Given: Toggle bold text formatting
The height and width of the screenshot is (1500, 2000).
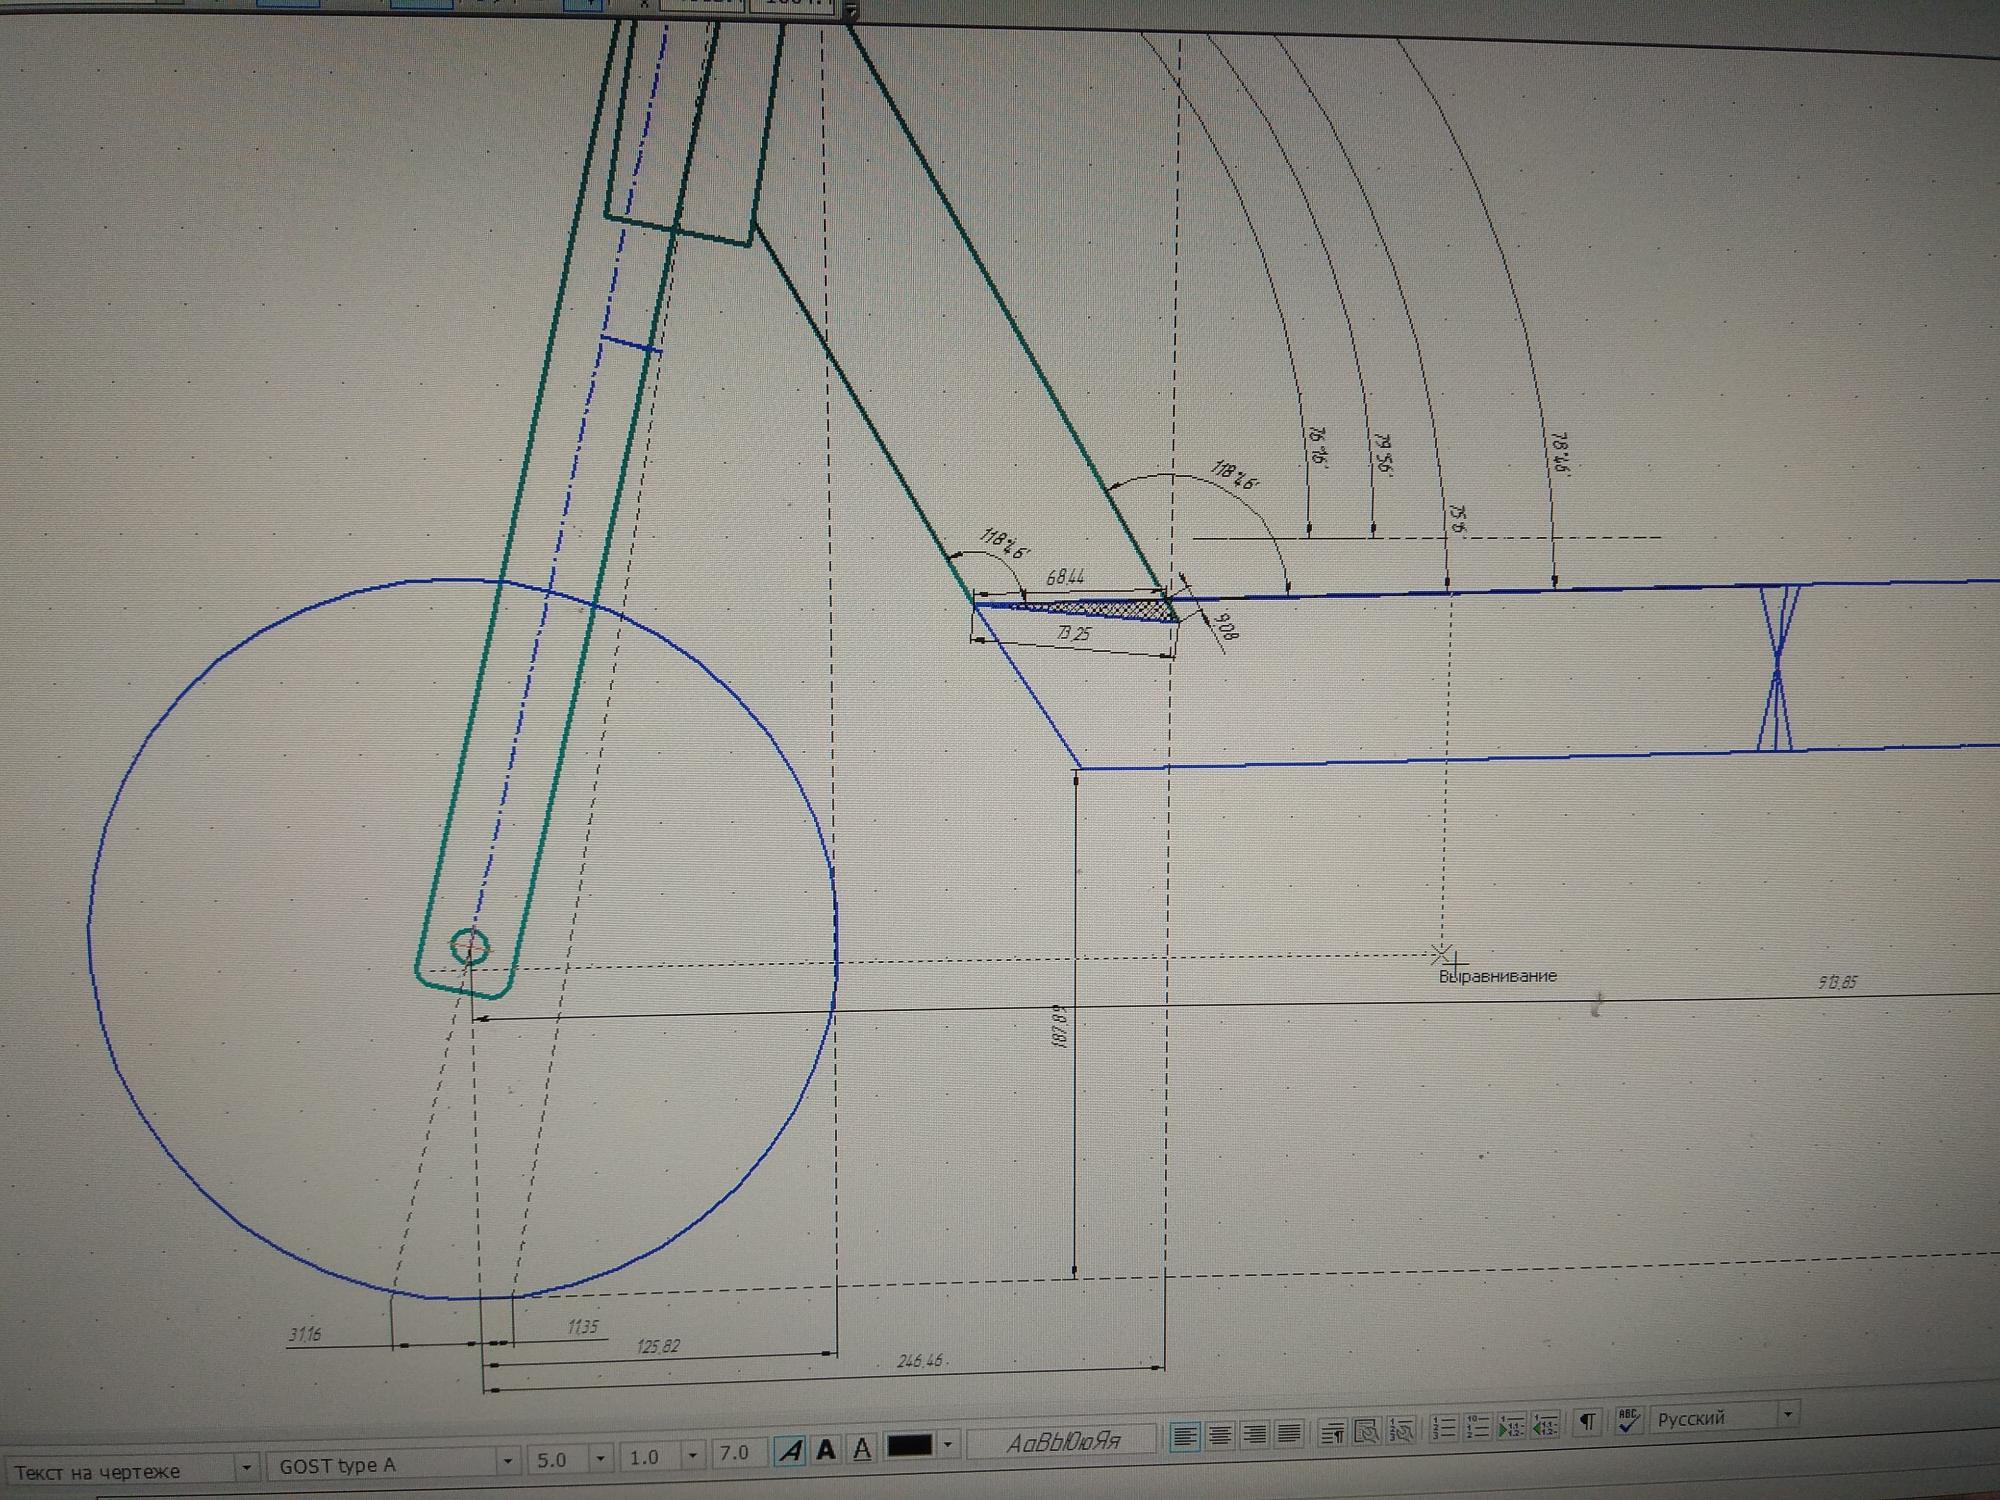Looking at the screenshot, I should click(826, 1449).
